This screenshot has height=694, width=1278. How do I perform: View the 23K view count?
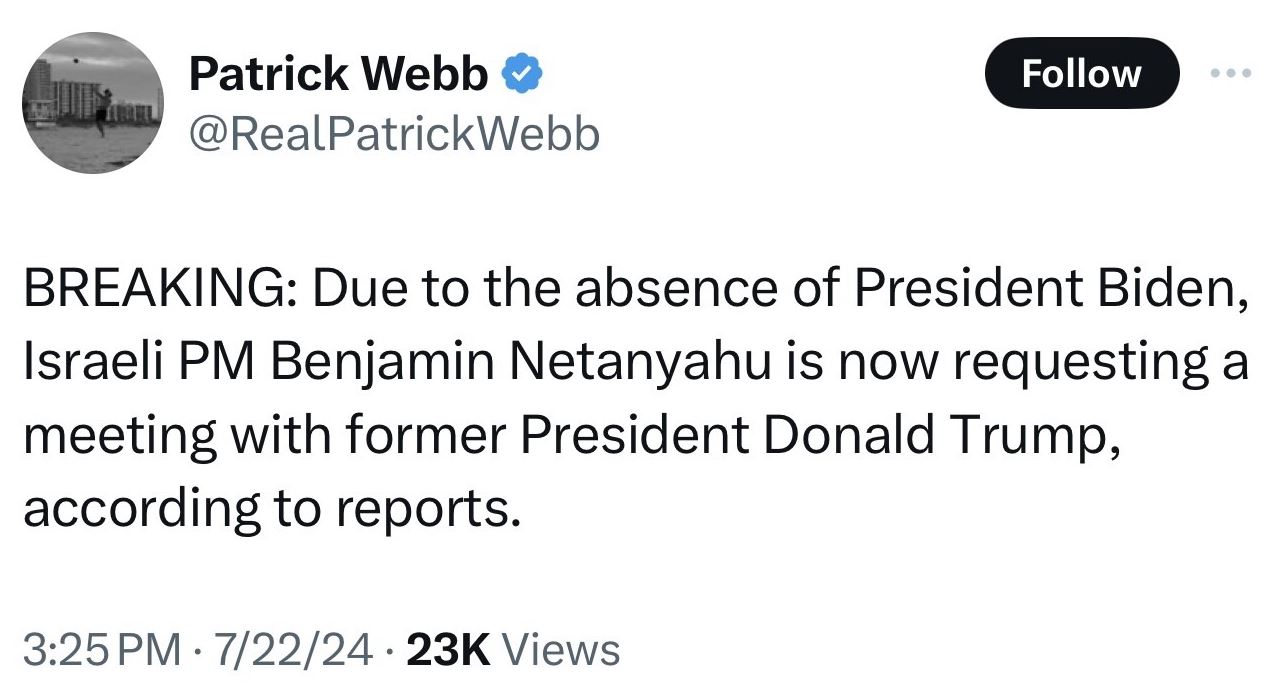[x=449, y=650]
